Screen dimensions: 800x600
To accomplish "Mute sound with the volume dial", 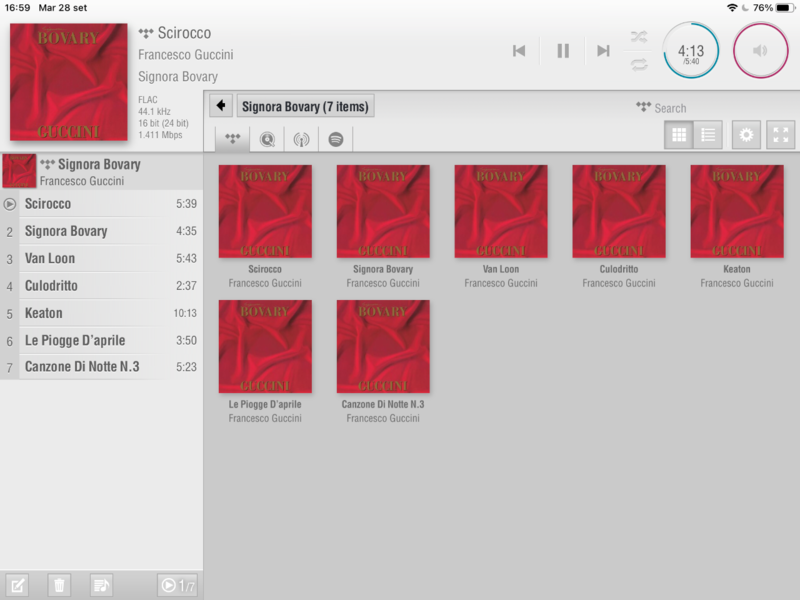I will pyautogui.click(x=761, y=50).
